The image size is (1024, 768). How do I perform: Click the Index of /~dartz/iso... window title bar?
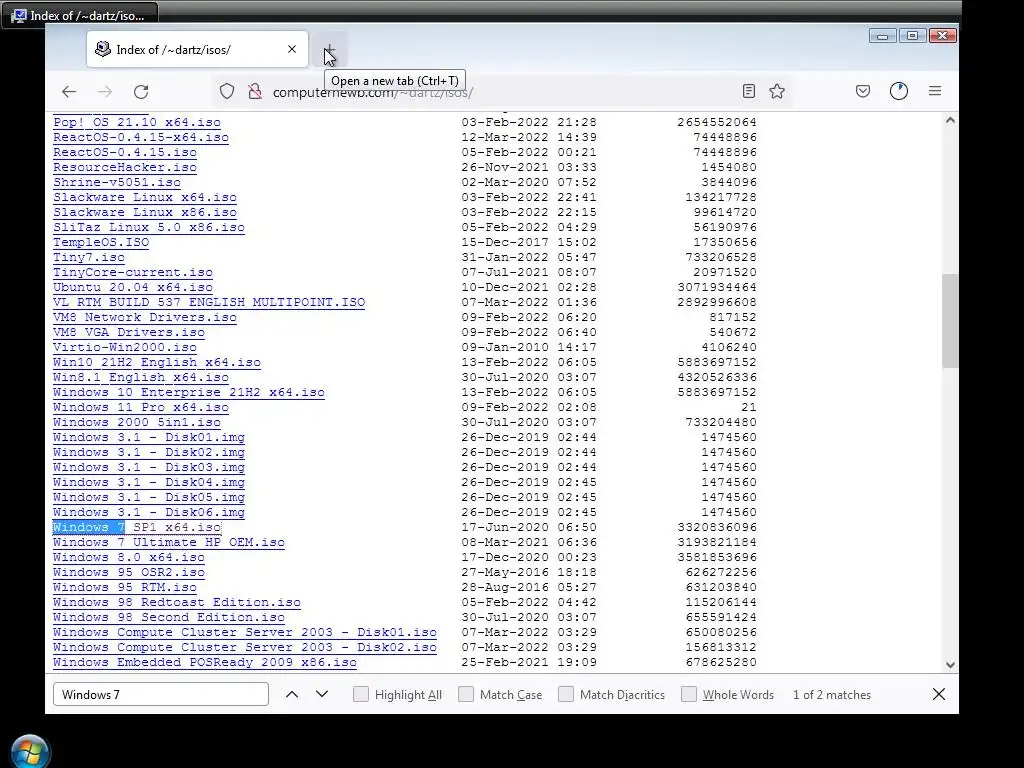tap(79, 15)
